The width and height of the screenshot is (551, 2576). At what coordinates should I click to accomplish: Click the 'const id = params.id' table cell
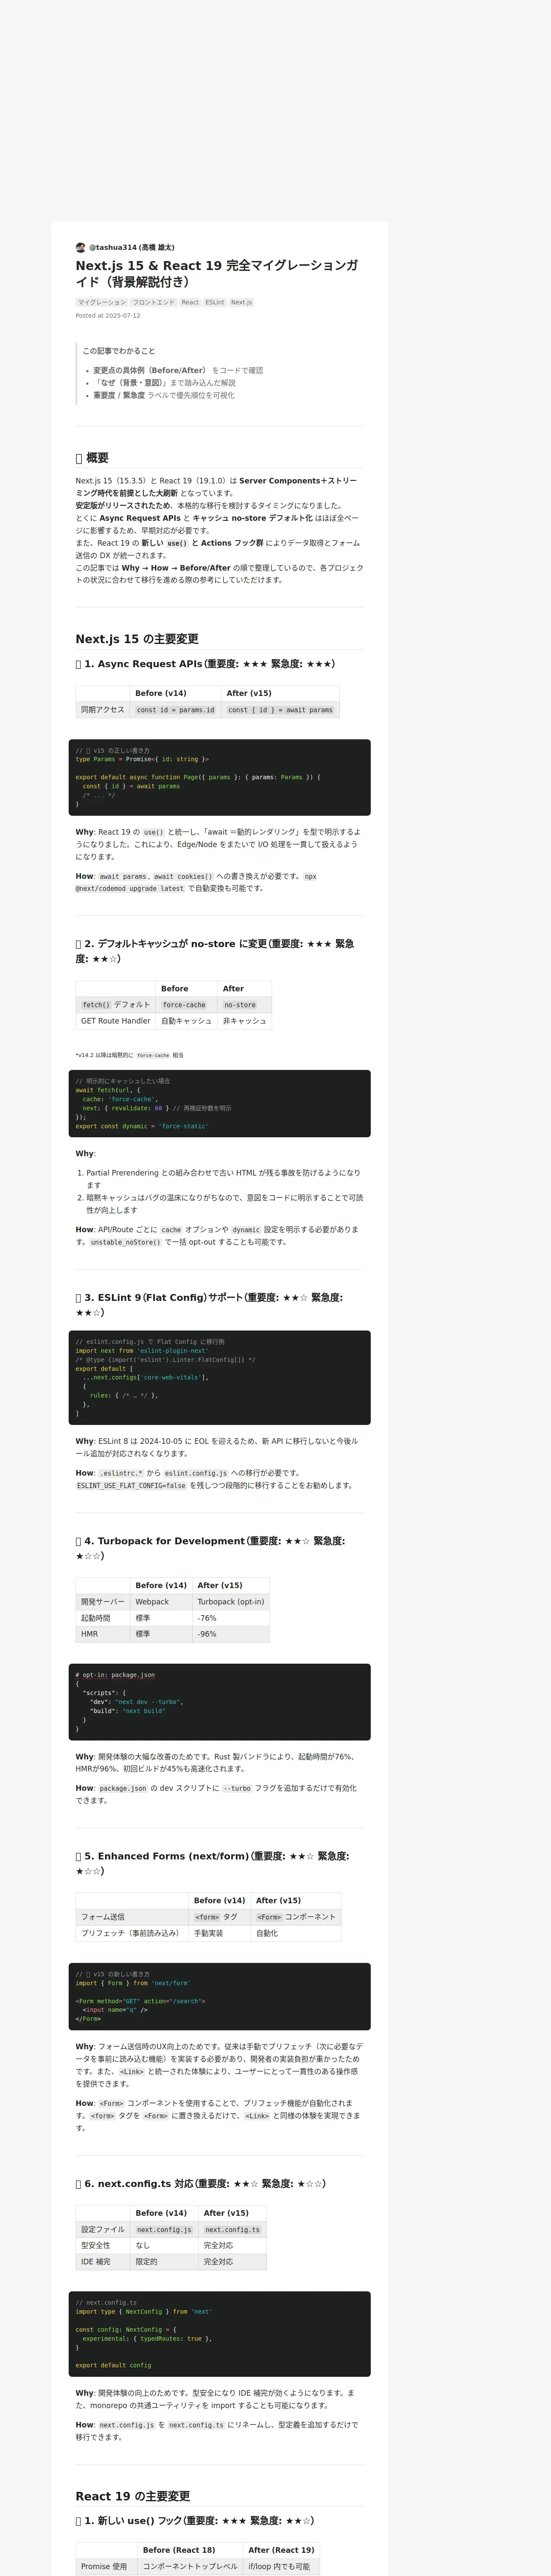point(175,710)
